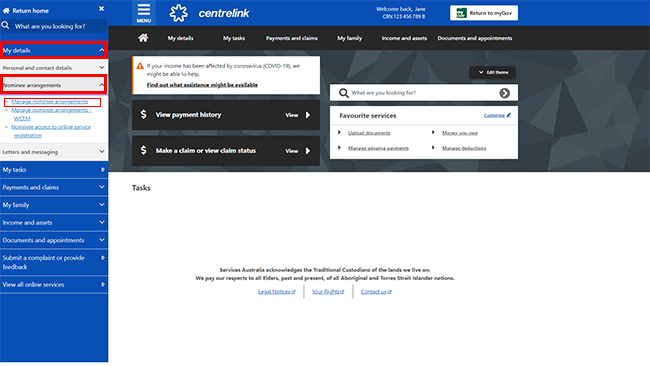Open My family in top navigation
Viewport: 650px width, 366px height.
coord(349,38)
